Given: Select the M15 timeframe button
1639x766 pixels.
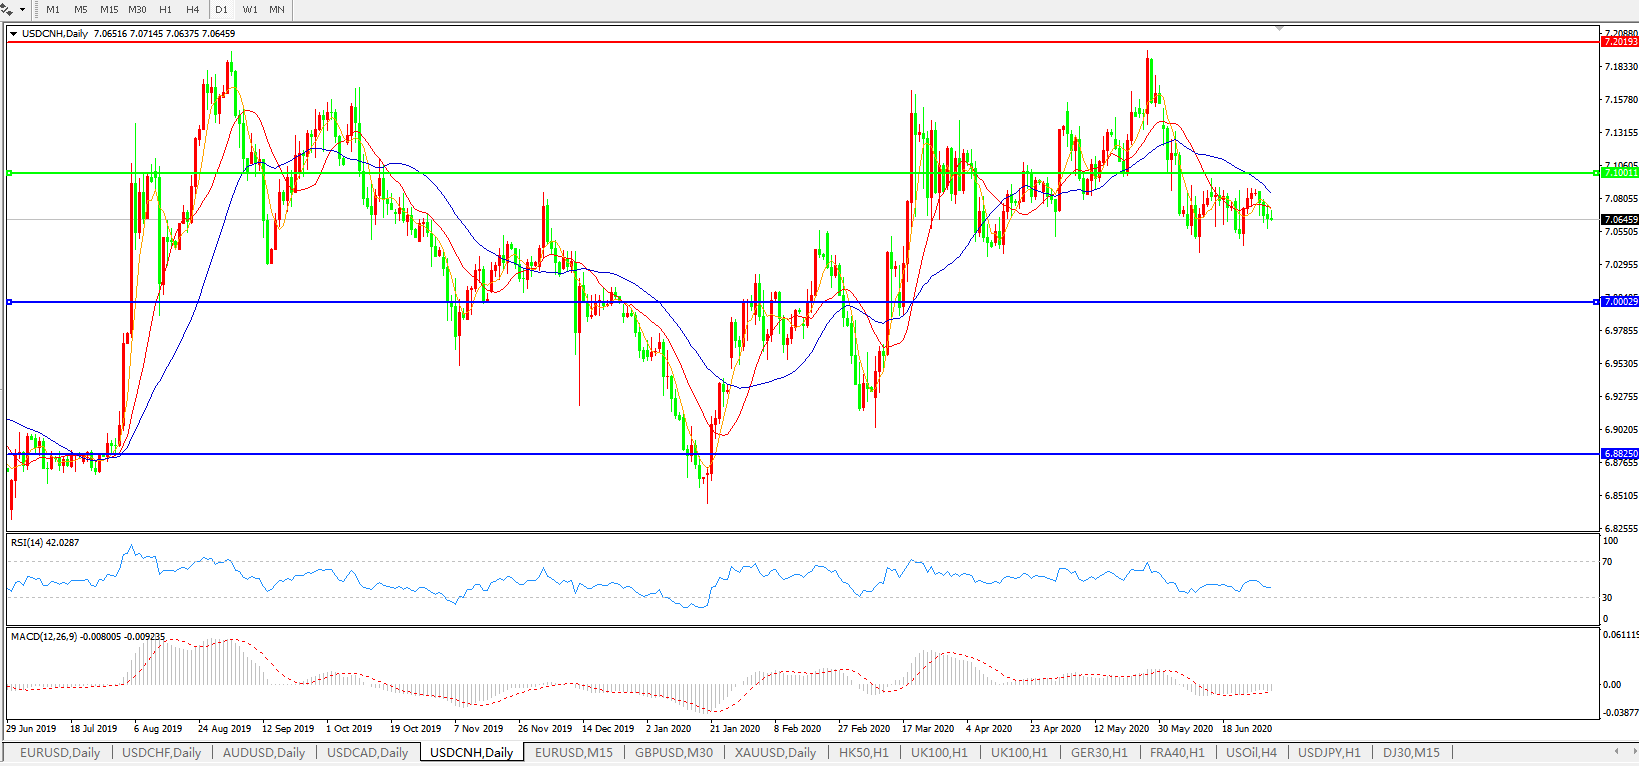Looking at the screenshot, I should click(109, 9).
